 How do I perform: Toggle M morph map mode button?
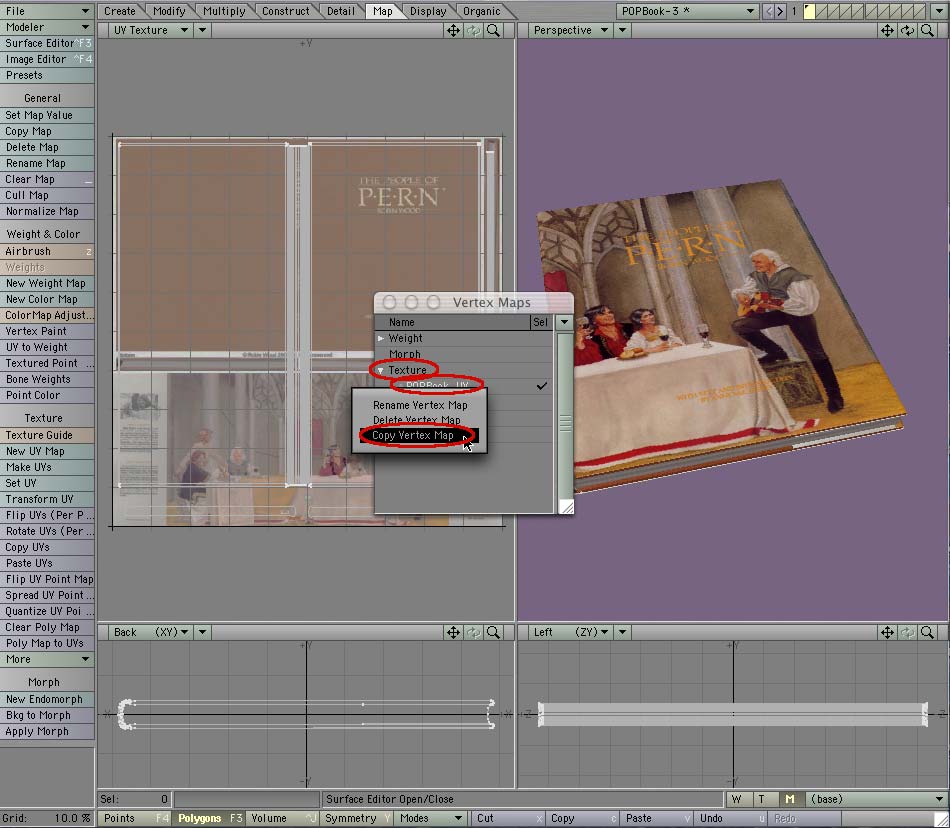789,799
